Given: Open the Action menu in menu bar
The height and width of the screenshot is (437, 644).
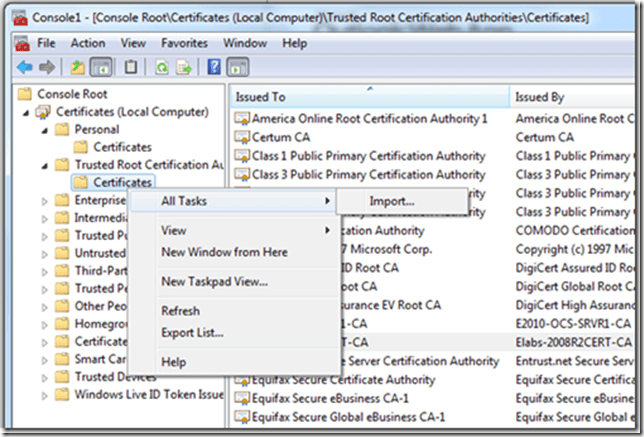Looking at the screenshot, I should point(88,43).
